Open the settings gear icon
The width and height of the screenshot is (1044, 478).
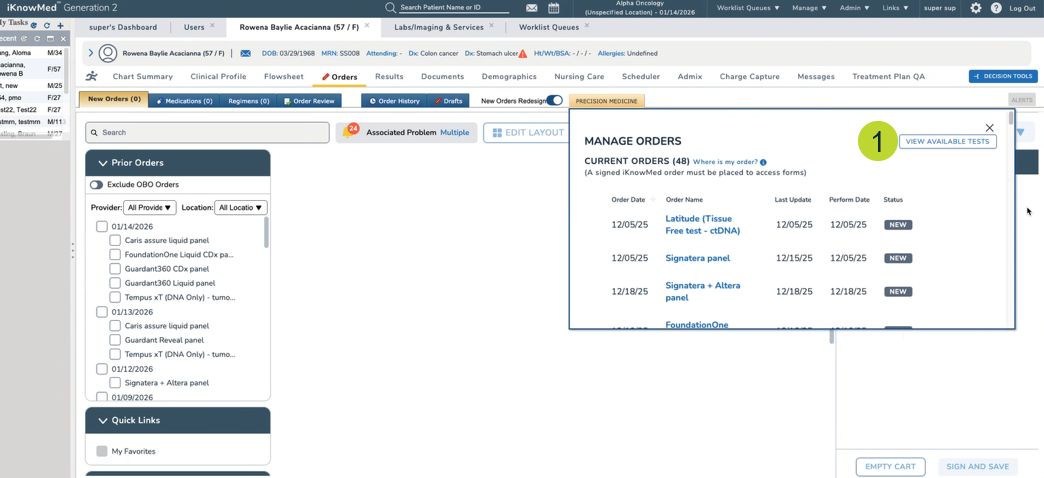point(976,8)
